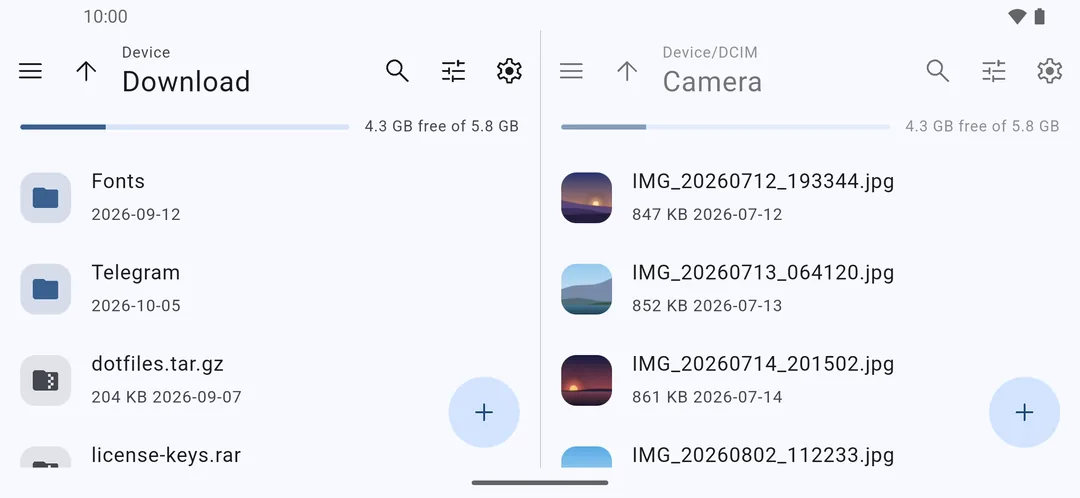This screenshot has width=1080, height=498.
Task: Open thumbnail of IMG_20260712_193344.jpg
Action: [586, 198]
